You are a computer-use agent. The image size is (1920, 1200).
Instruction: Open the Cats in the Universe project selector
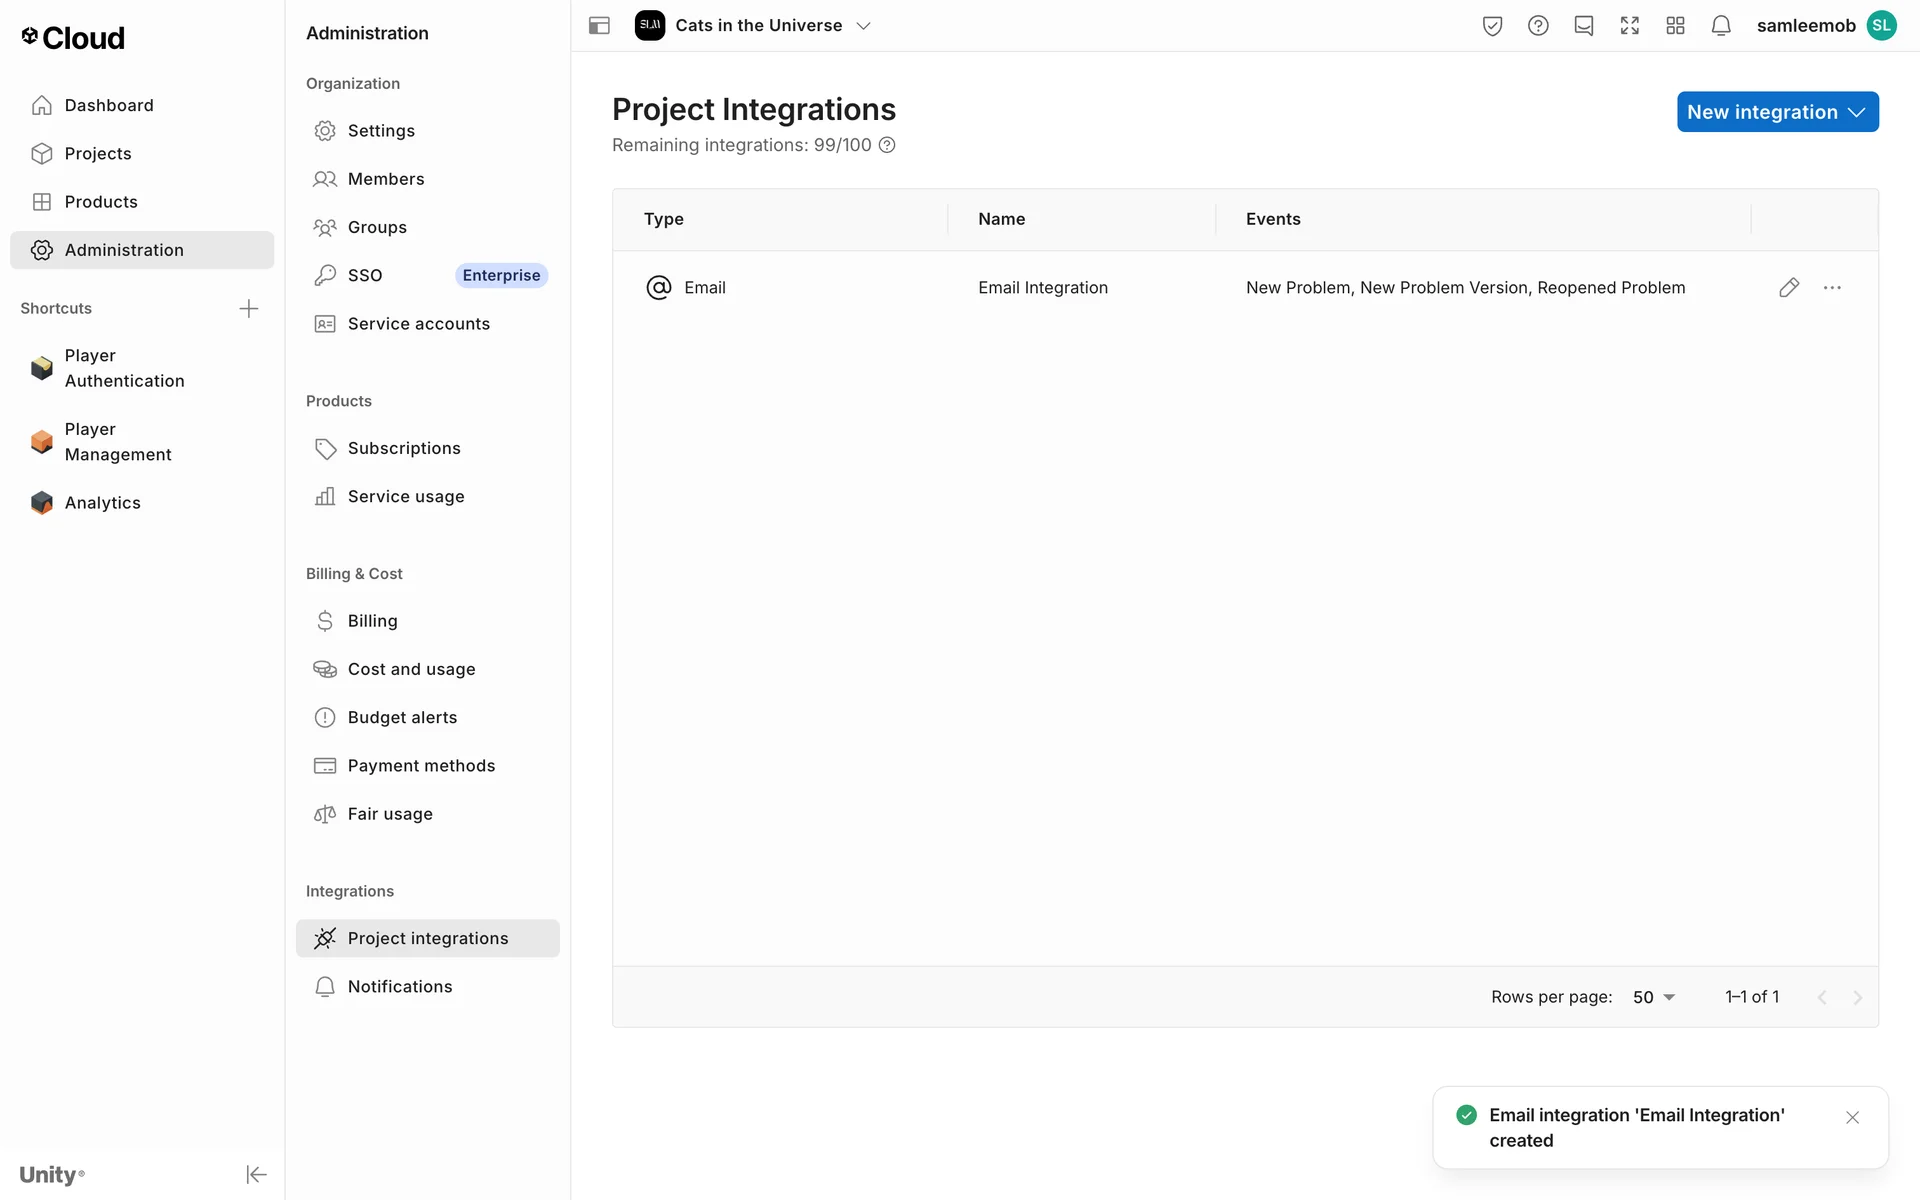(x=760, y=26)
